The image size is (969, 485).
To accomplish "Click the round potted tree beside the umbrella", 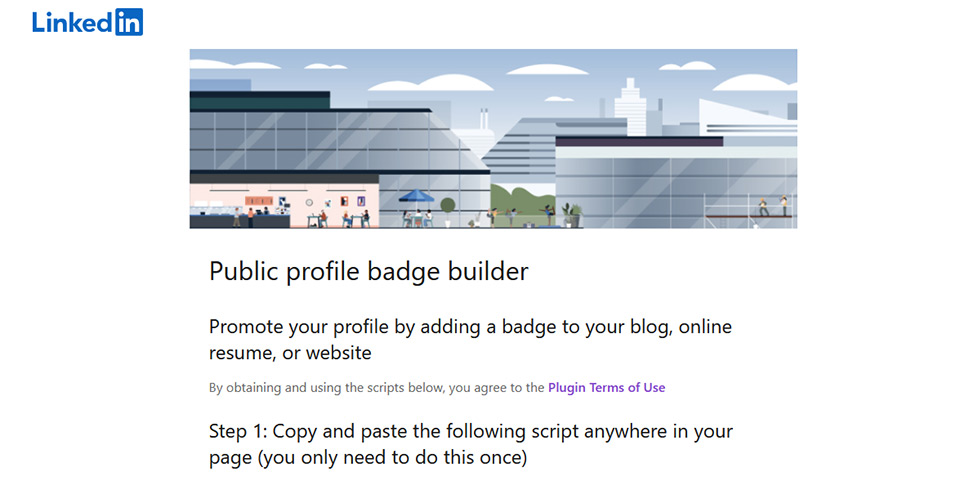I will (448, 211).
